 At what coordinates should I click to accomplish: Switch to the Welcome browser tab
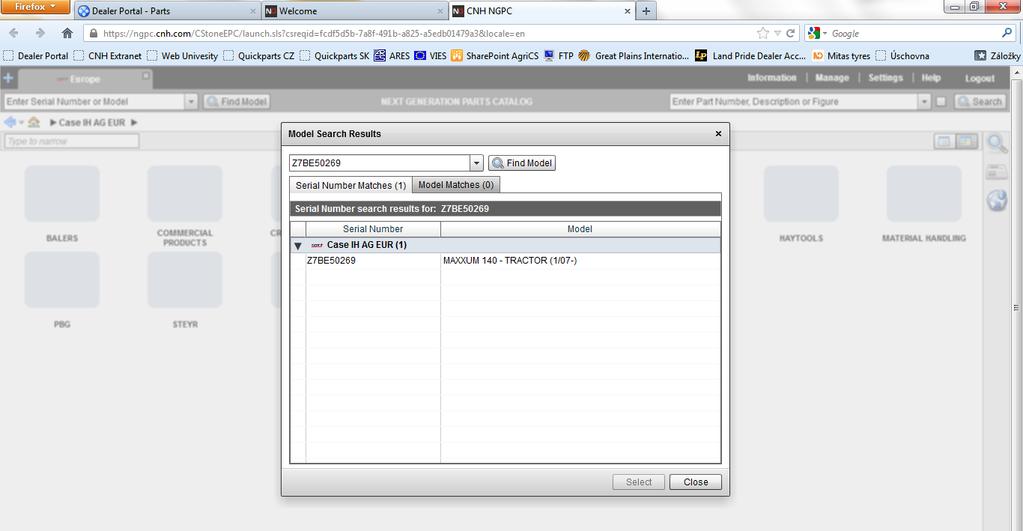[355, 11]
